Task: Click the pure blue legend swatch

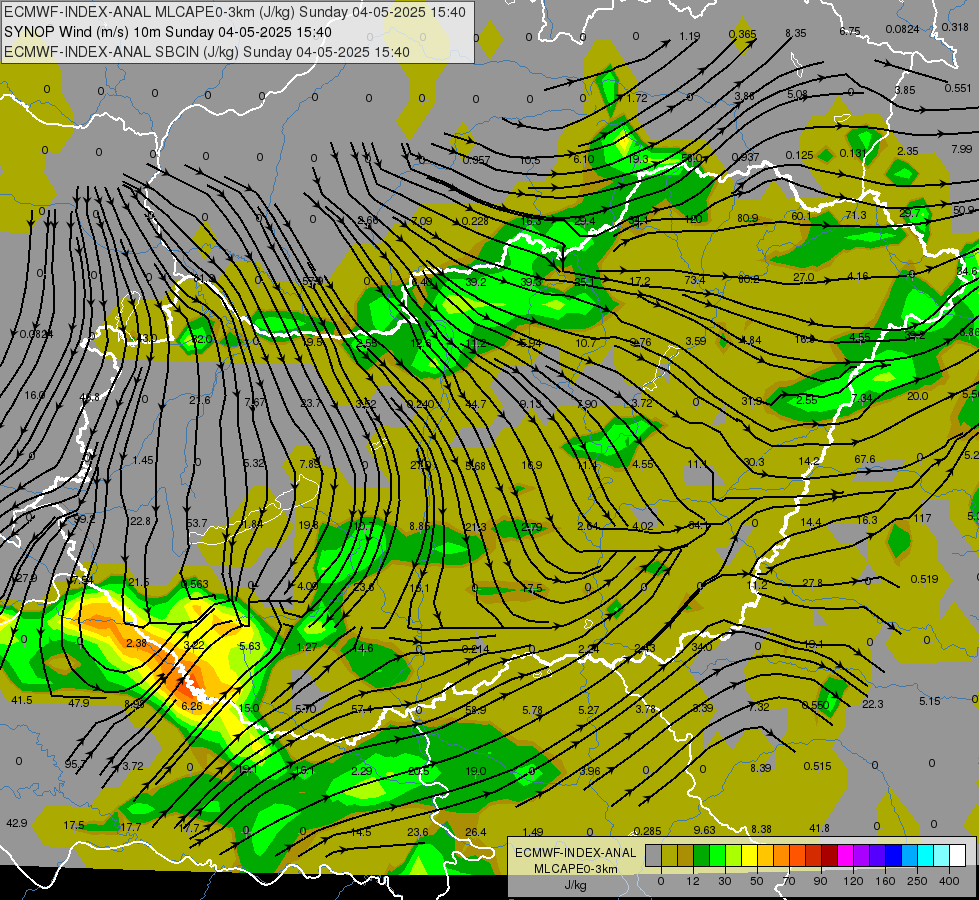Action: click(x=894, y=855)
